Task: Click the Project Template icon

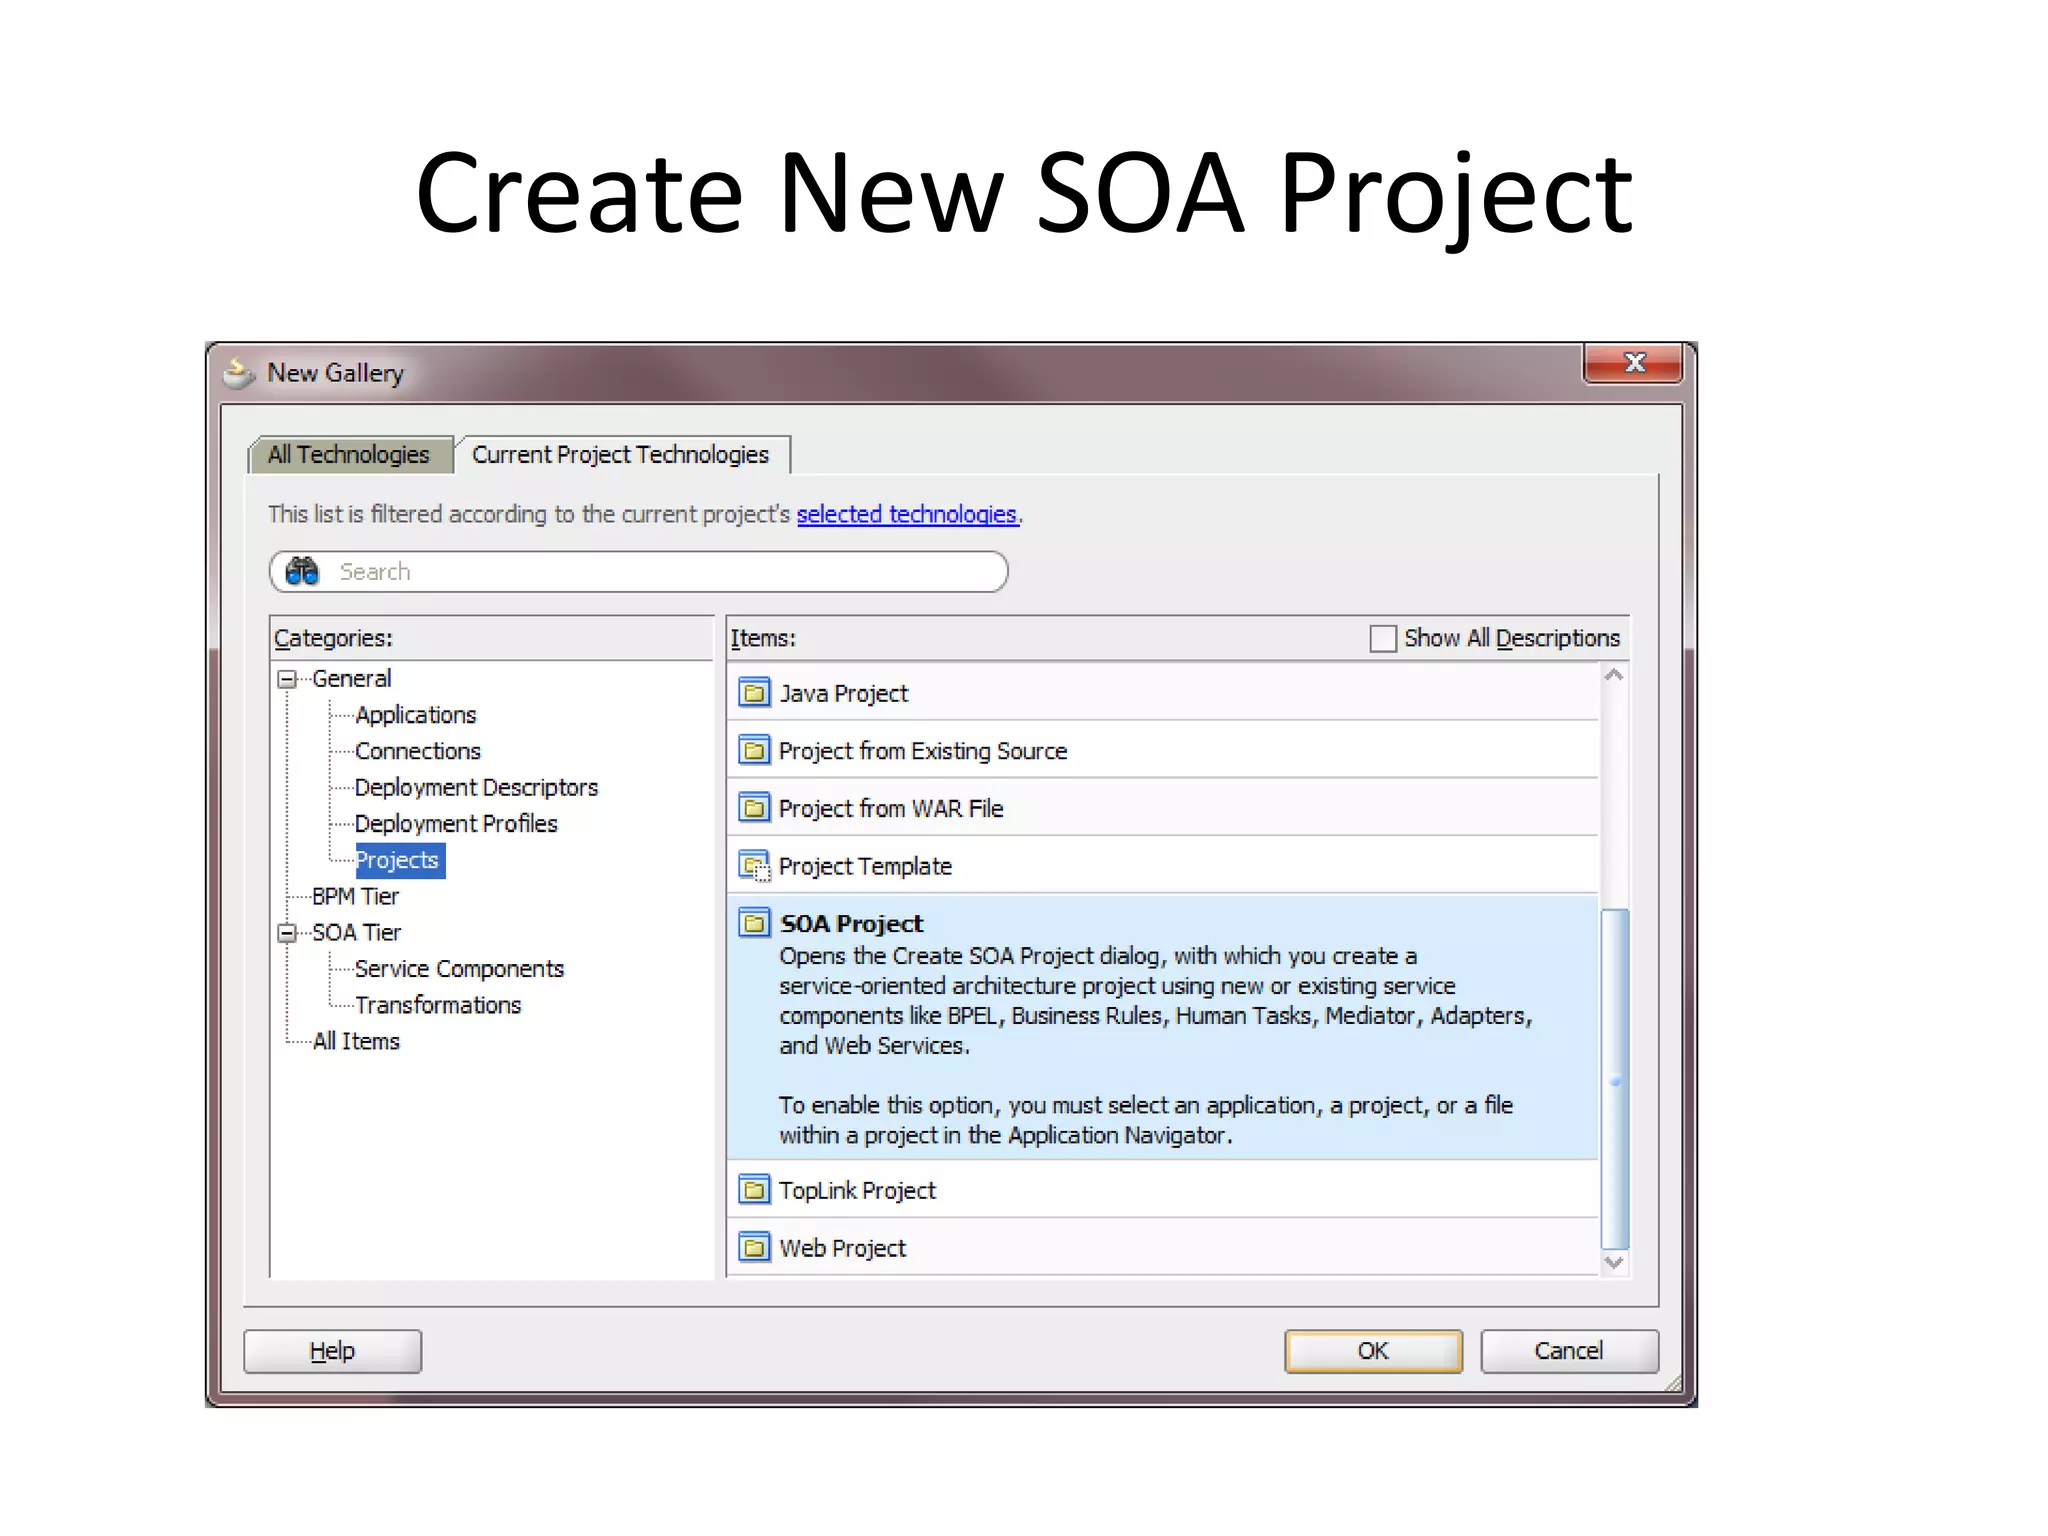Action: coord(754,866)
